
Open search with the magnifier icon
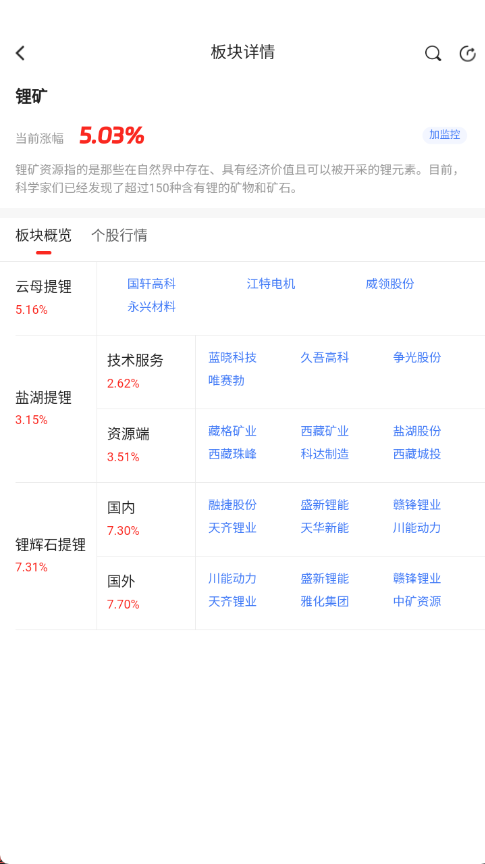coord(433,53)
